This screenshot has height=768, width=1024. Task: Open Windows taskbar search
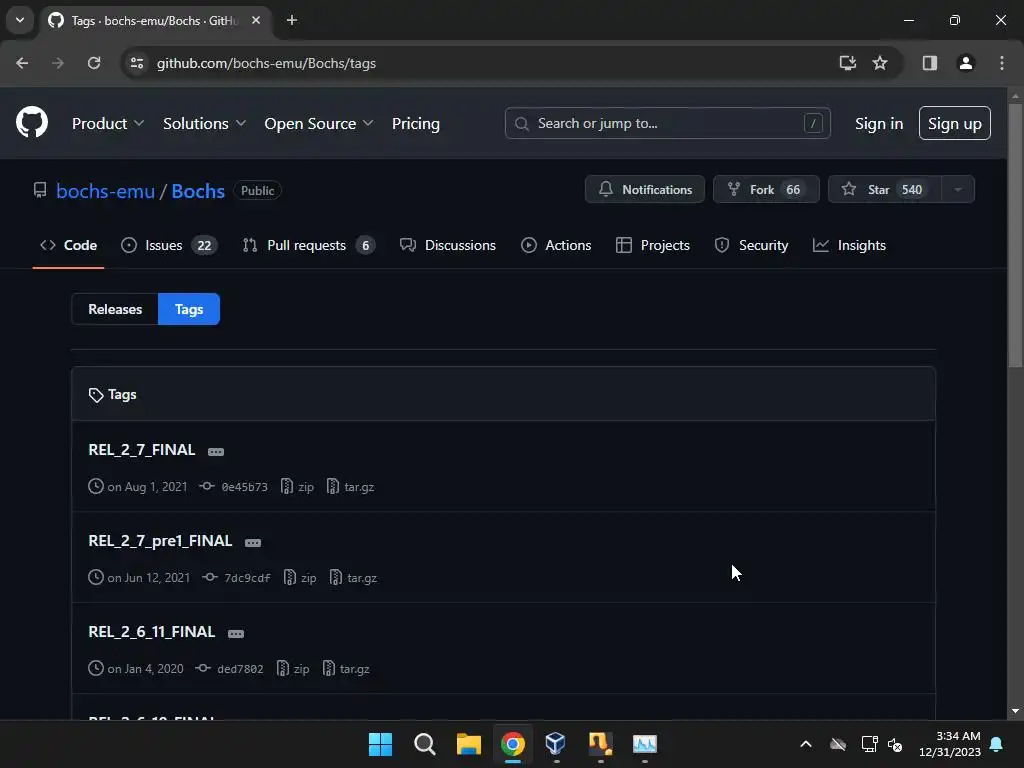(x=424, y=744)
